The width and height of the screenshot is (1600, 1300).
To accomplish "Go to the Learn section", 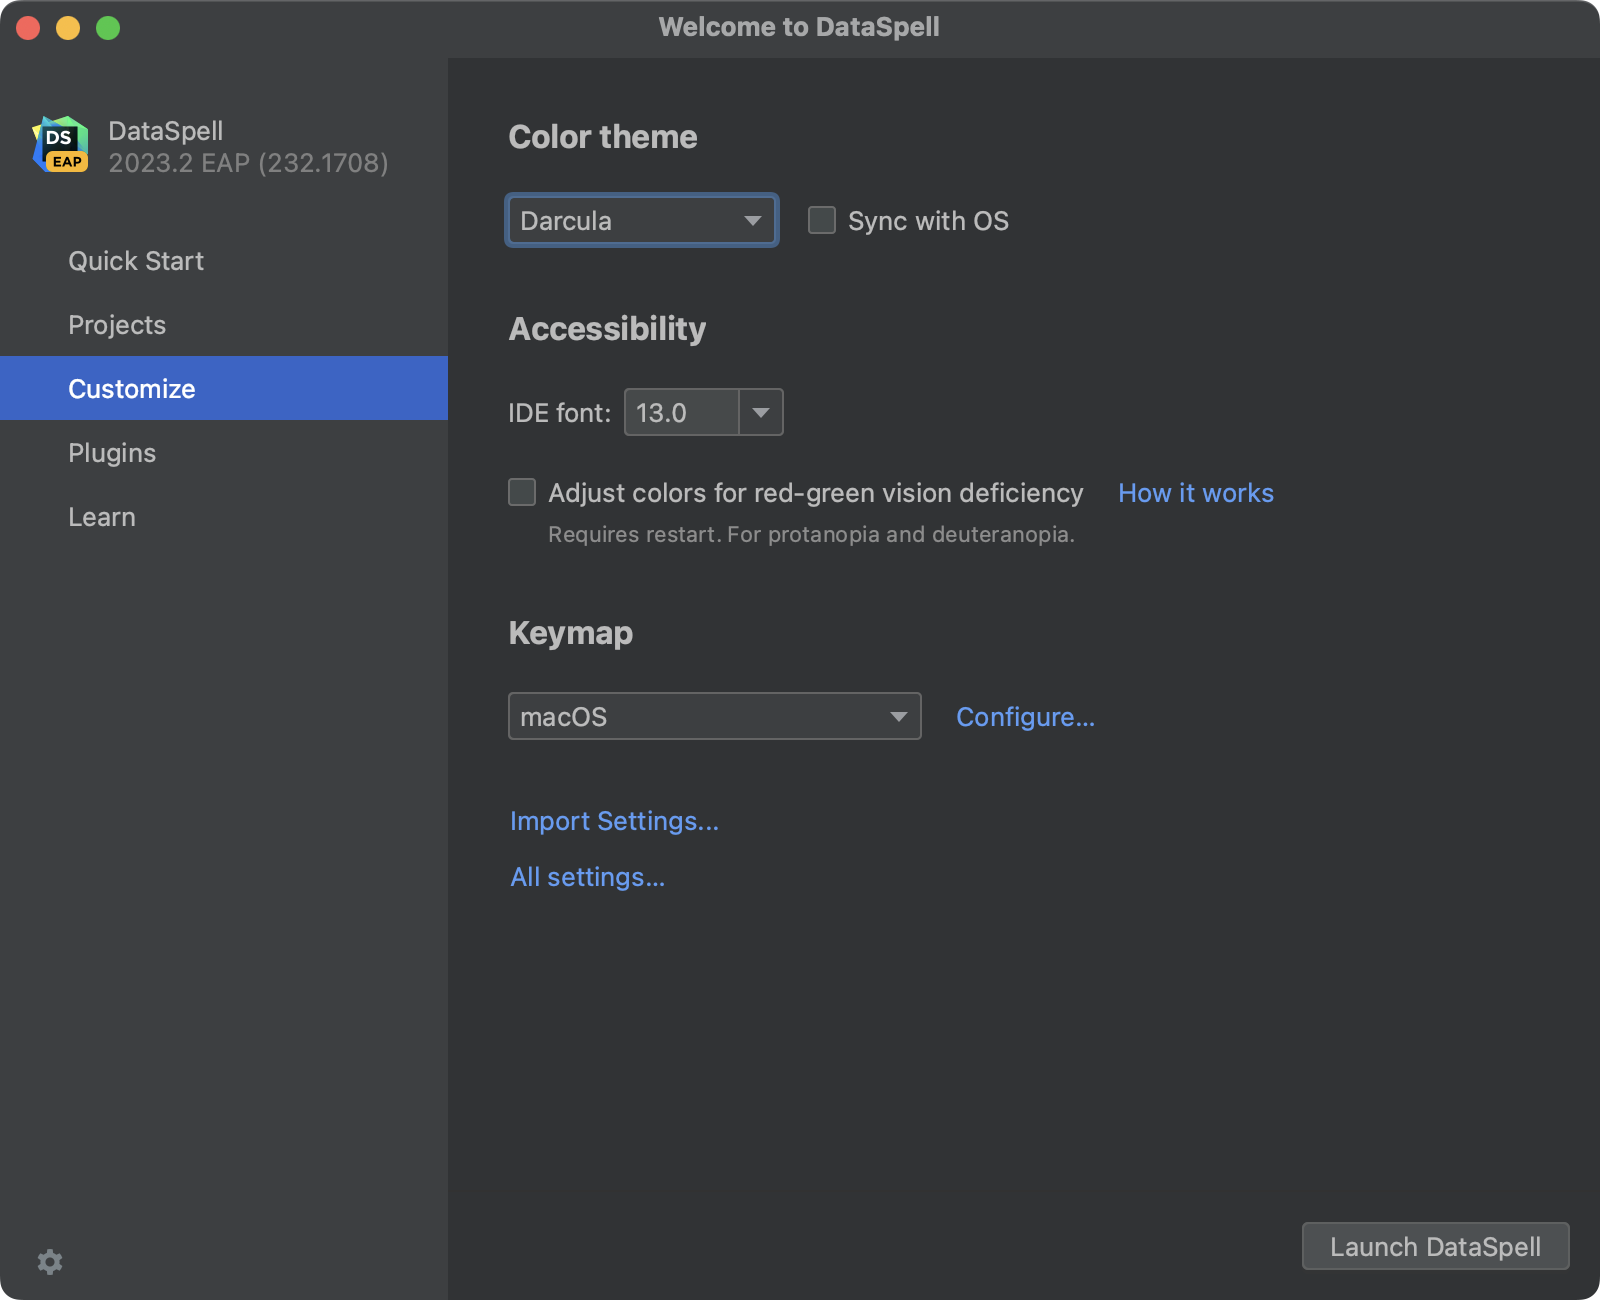I will click(x=101, y=516).
